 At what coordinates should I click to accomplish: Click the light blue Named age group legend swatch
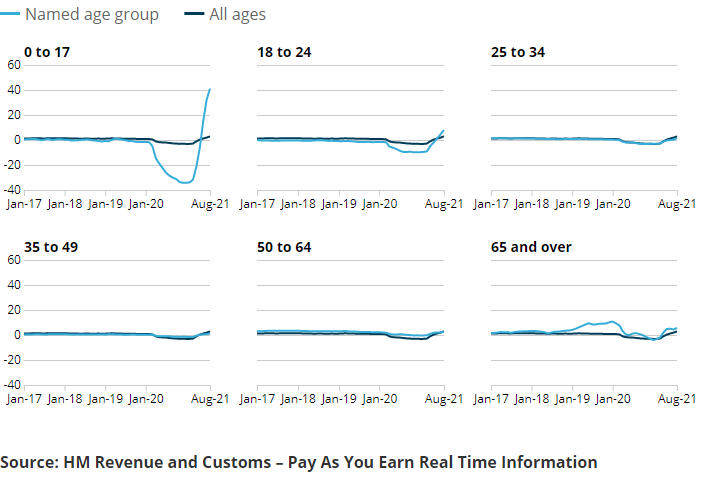[x=10, y=15]
